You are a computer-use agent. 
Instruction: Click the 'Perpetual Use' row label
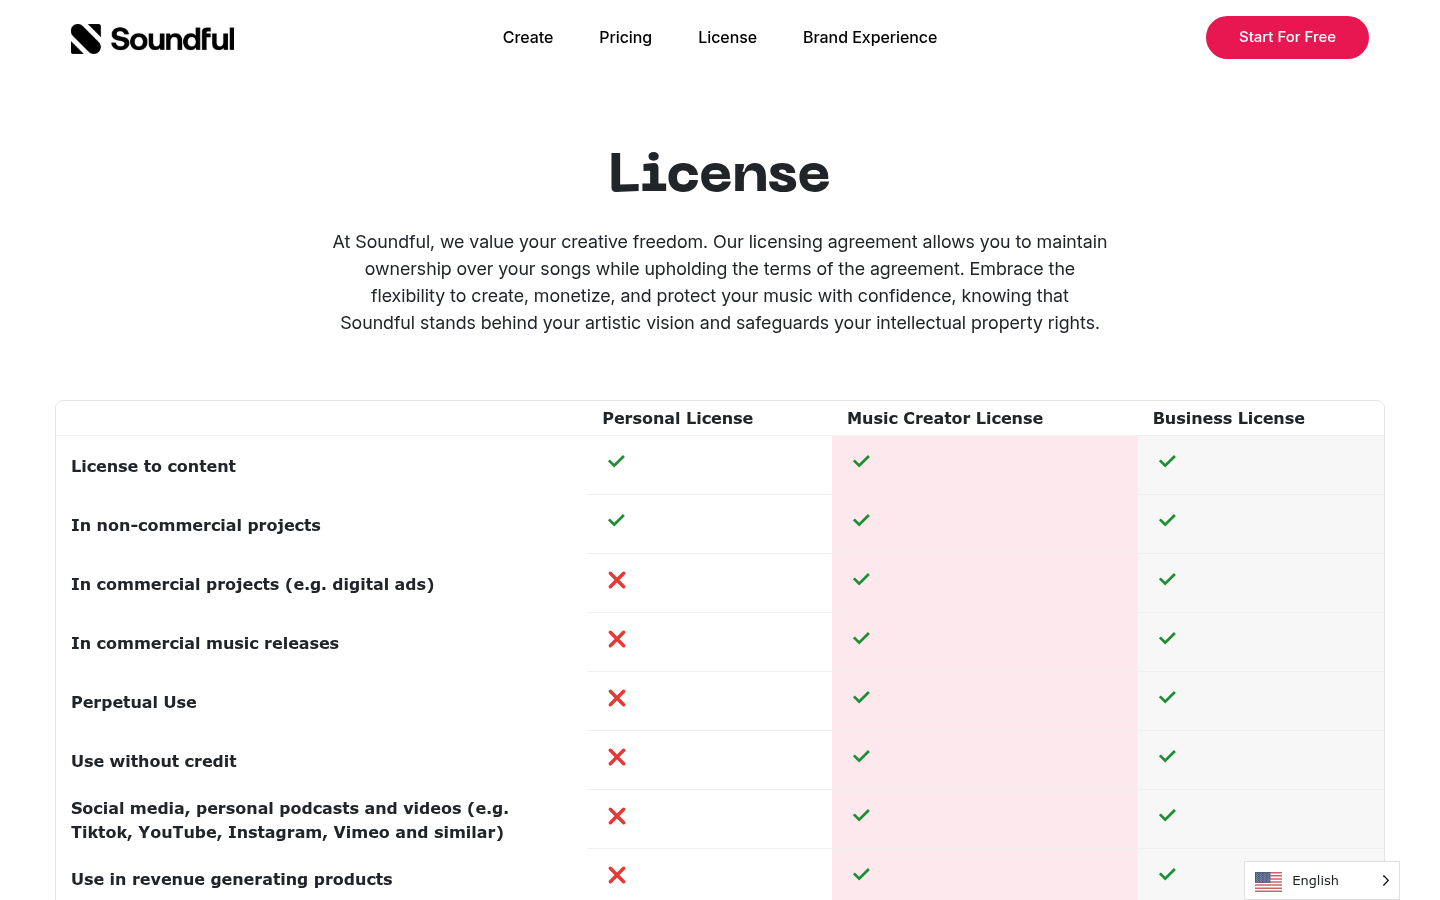pos(134,702)
